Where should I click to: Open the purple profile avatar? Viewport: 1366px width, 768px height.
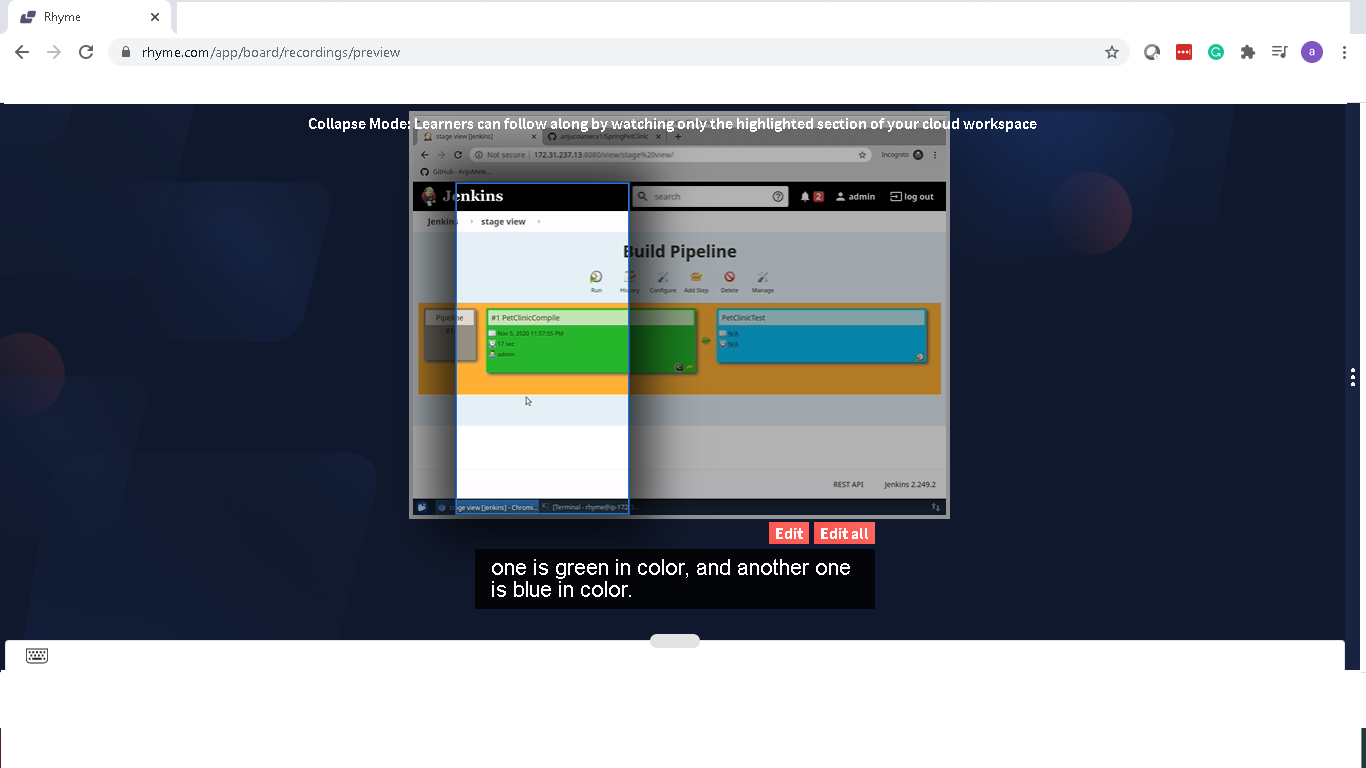[1312, 52]
